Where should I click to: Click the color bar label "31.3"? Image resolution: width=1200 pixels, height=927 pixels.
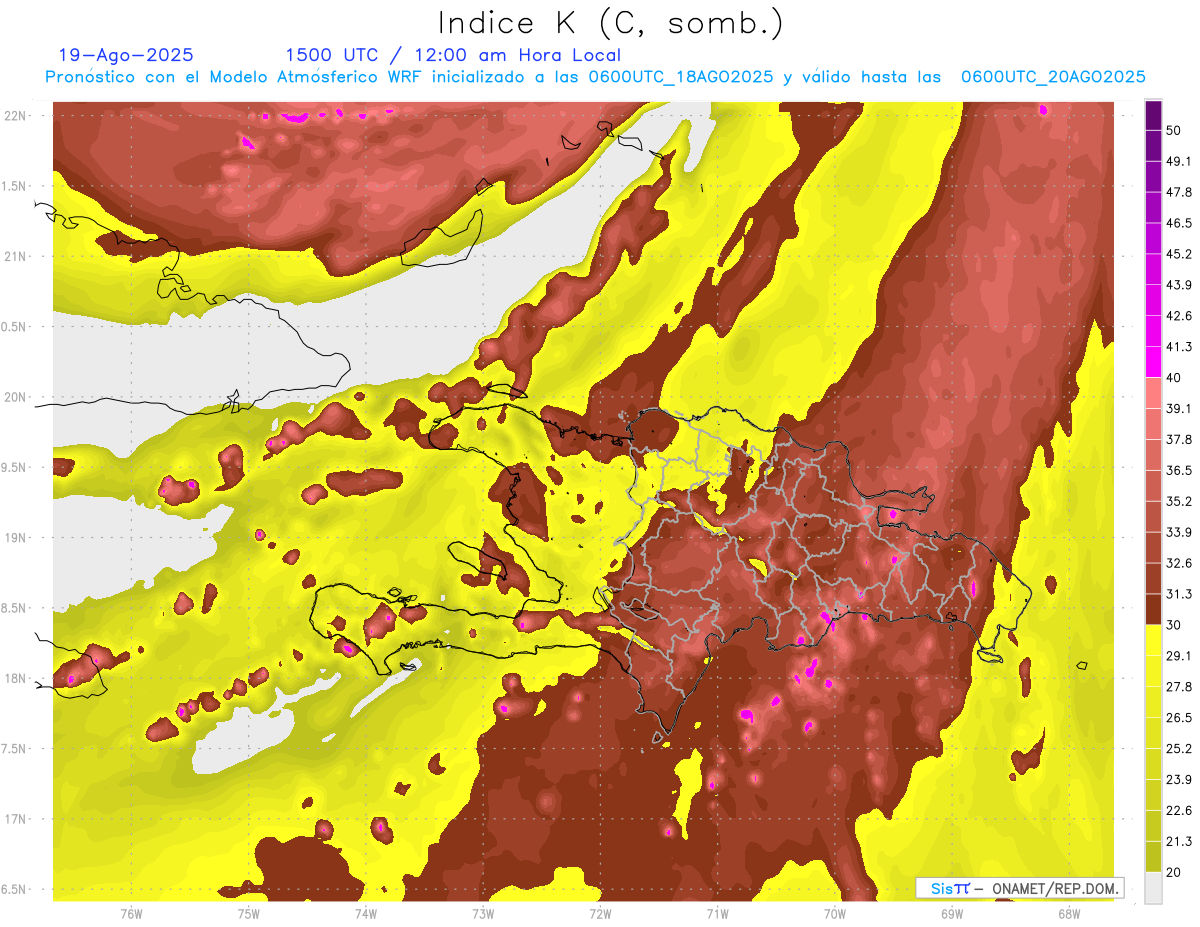[x=1178, y=595]
